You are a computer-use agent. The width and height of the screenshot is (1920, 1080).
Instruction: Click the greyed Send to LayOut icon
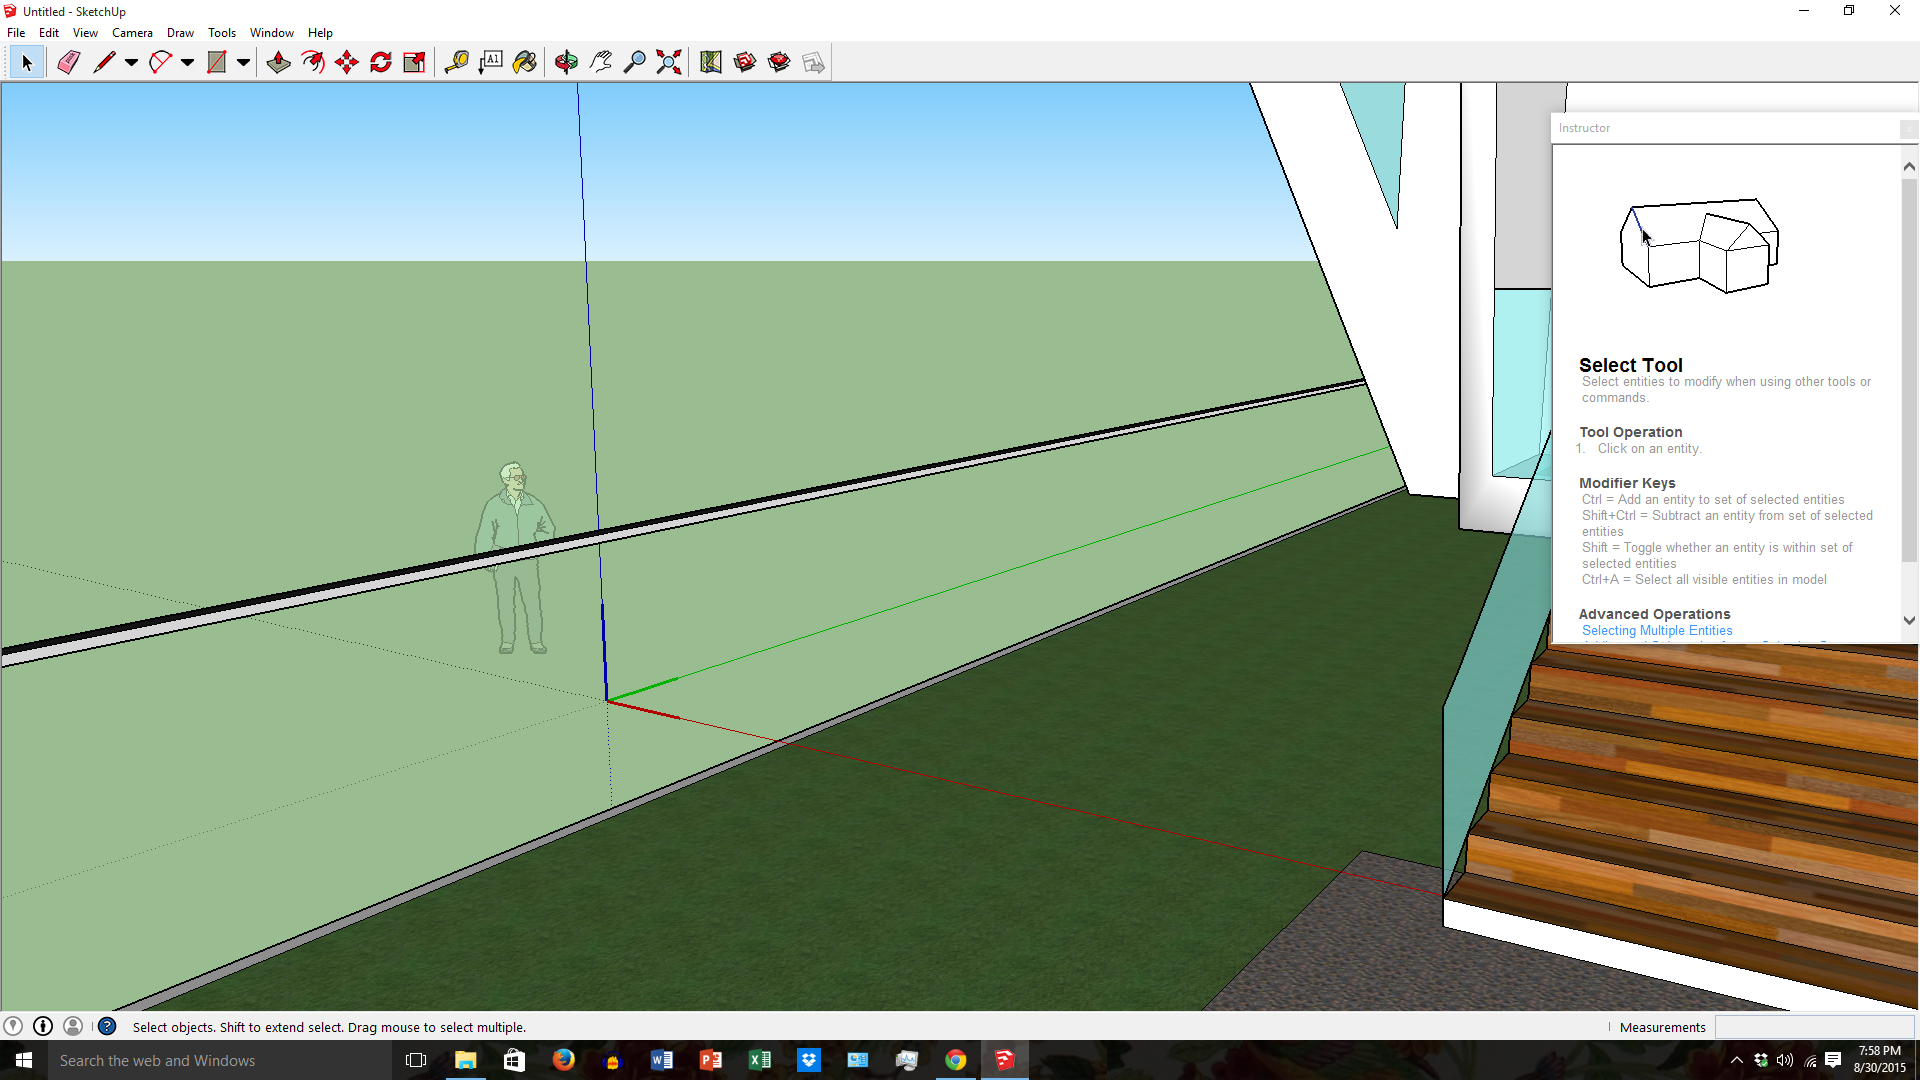point(813,63)
